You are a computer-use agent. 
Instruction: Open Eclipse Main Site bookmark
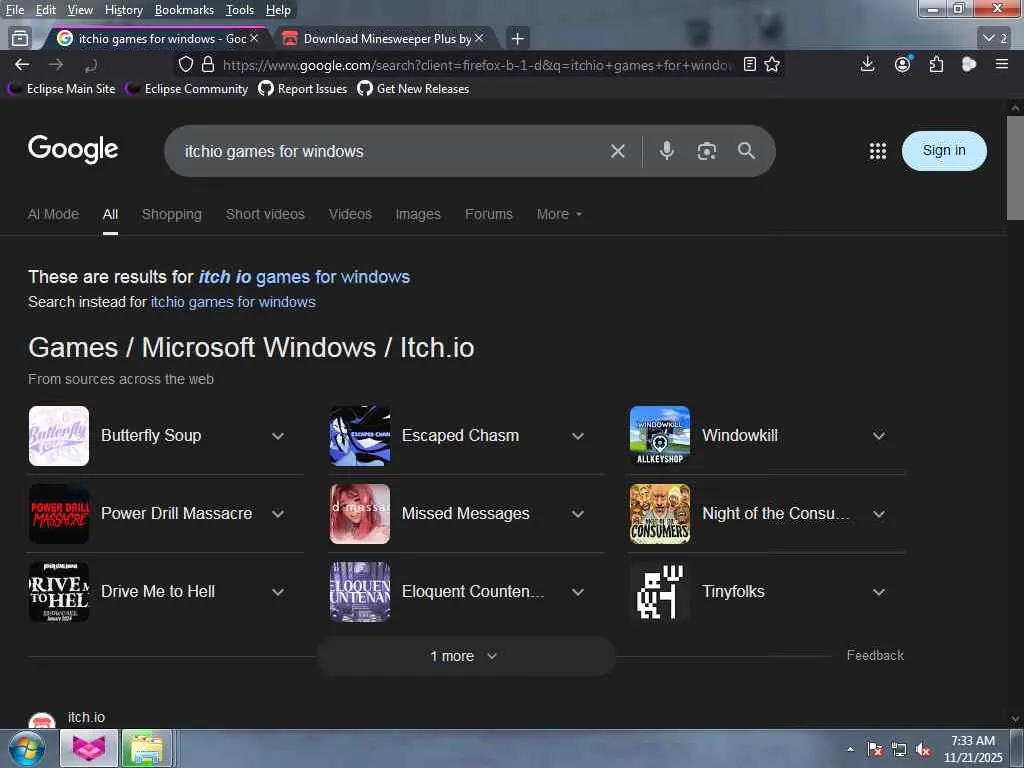click(62, 89)
